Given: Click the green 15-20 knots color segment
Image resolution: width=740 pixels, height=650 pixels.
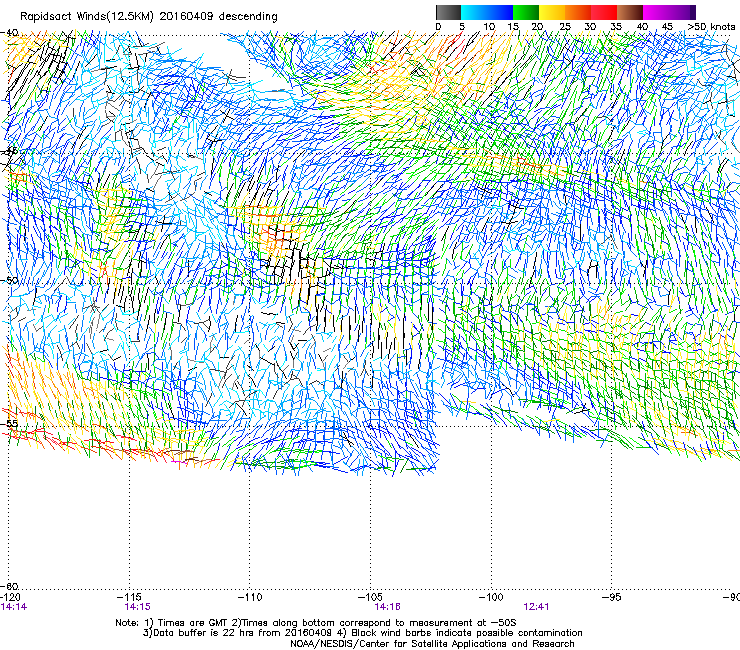Looking at the screenshot, I should coord(526,12).
